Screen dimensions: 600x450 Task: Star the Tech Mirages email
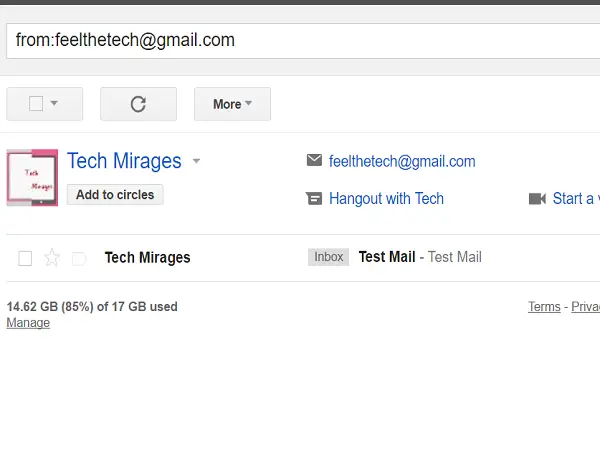(52, 258)
